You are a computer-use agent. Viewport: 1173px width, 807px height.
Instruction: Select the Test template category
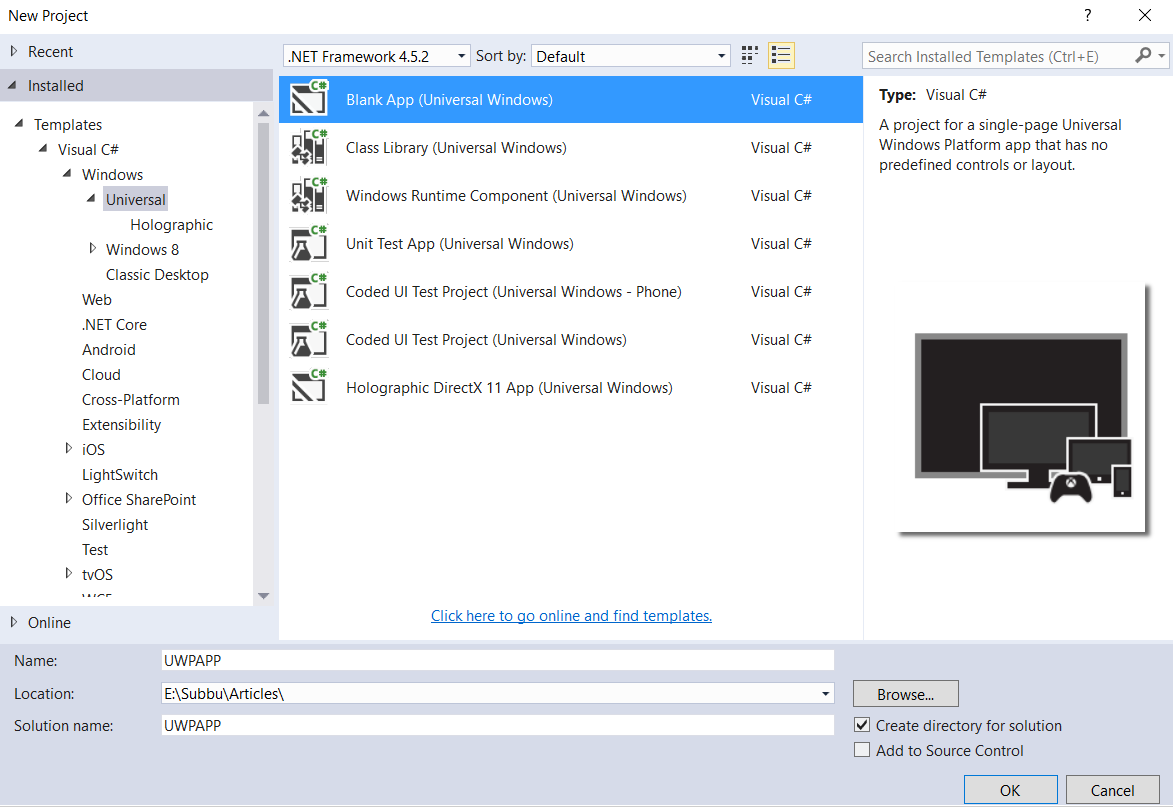point(95,550)
